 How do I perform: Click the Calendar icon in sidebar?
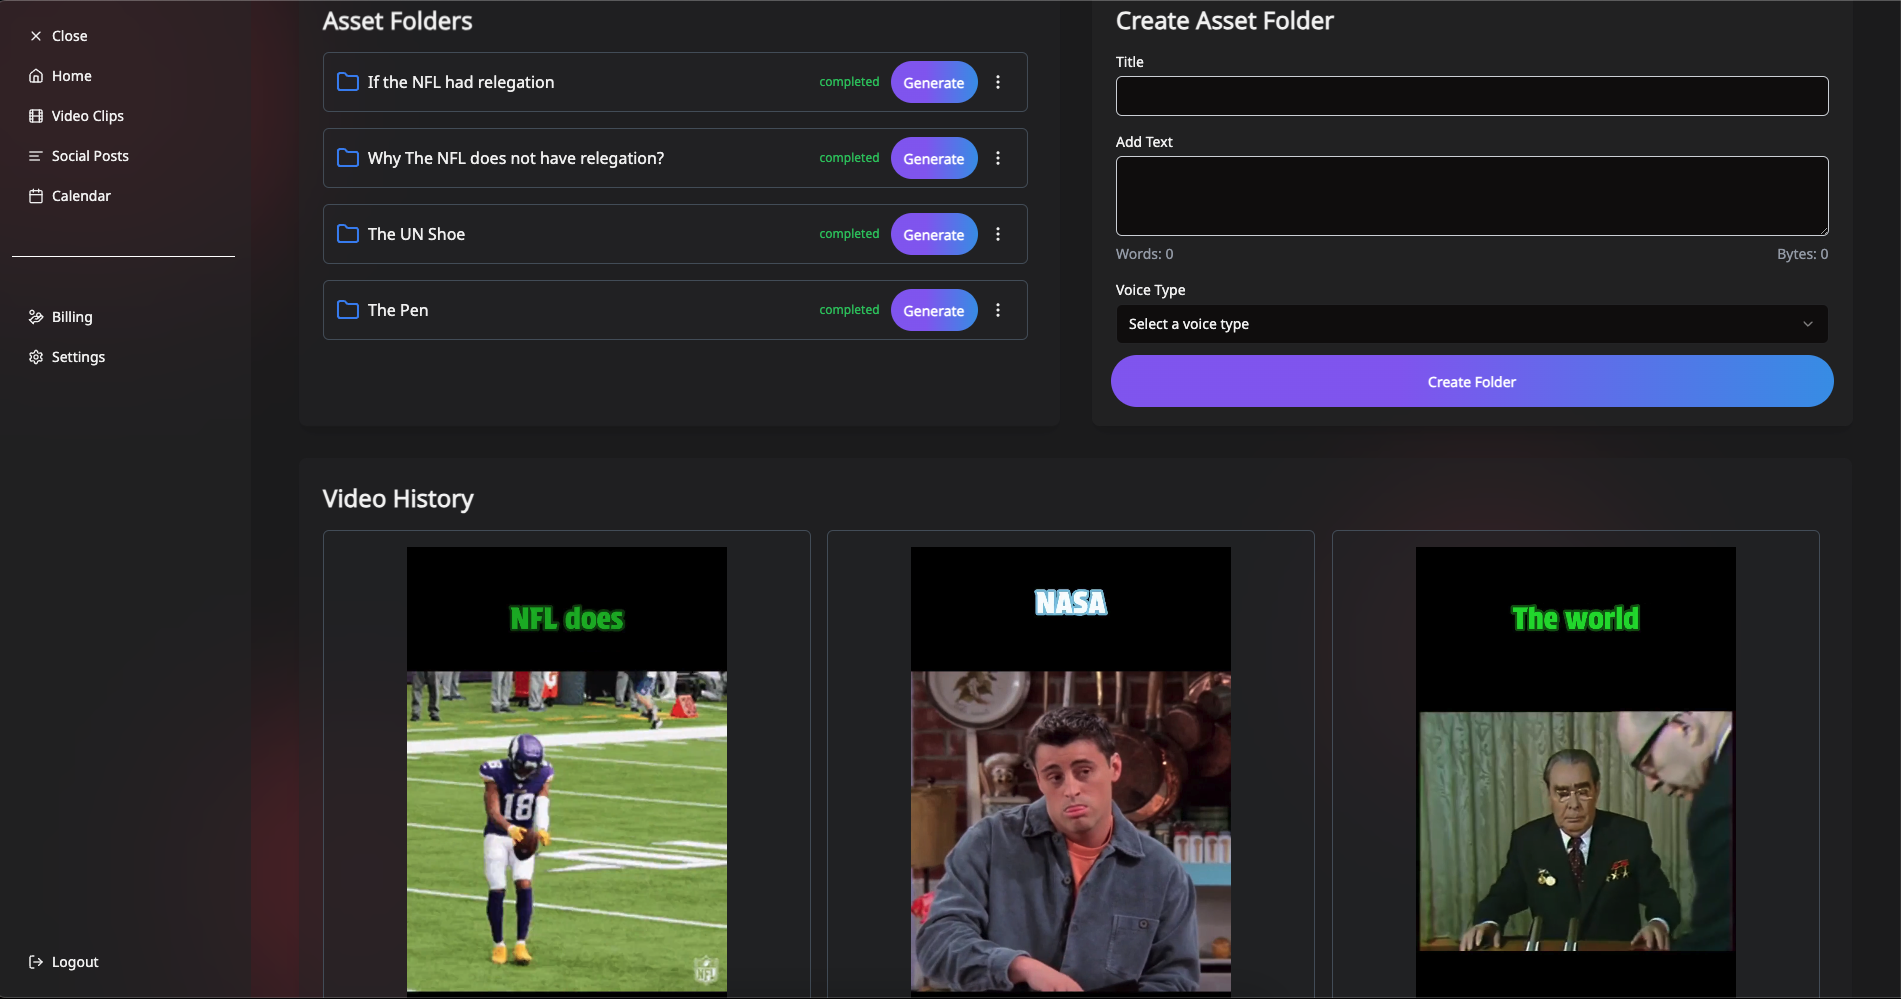36,196
